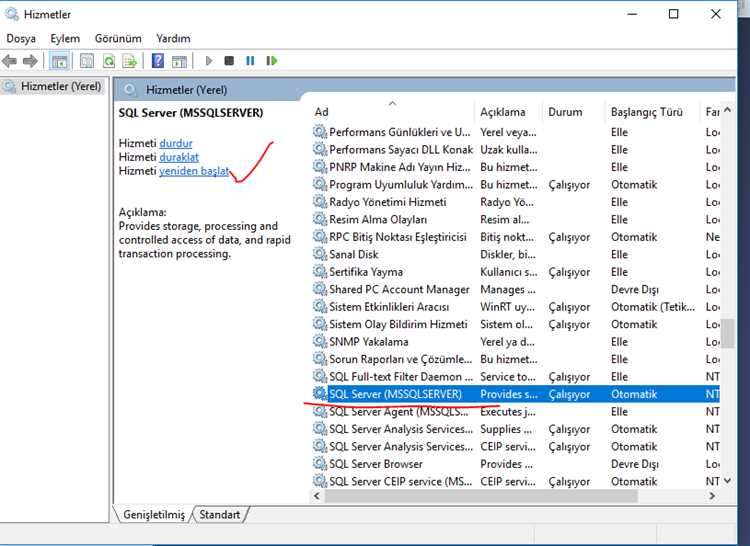Select Hizmetler (Yerel) in the left tree

point(61,87)
